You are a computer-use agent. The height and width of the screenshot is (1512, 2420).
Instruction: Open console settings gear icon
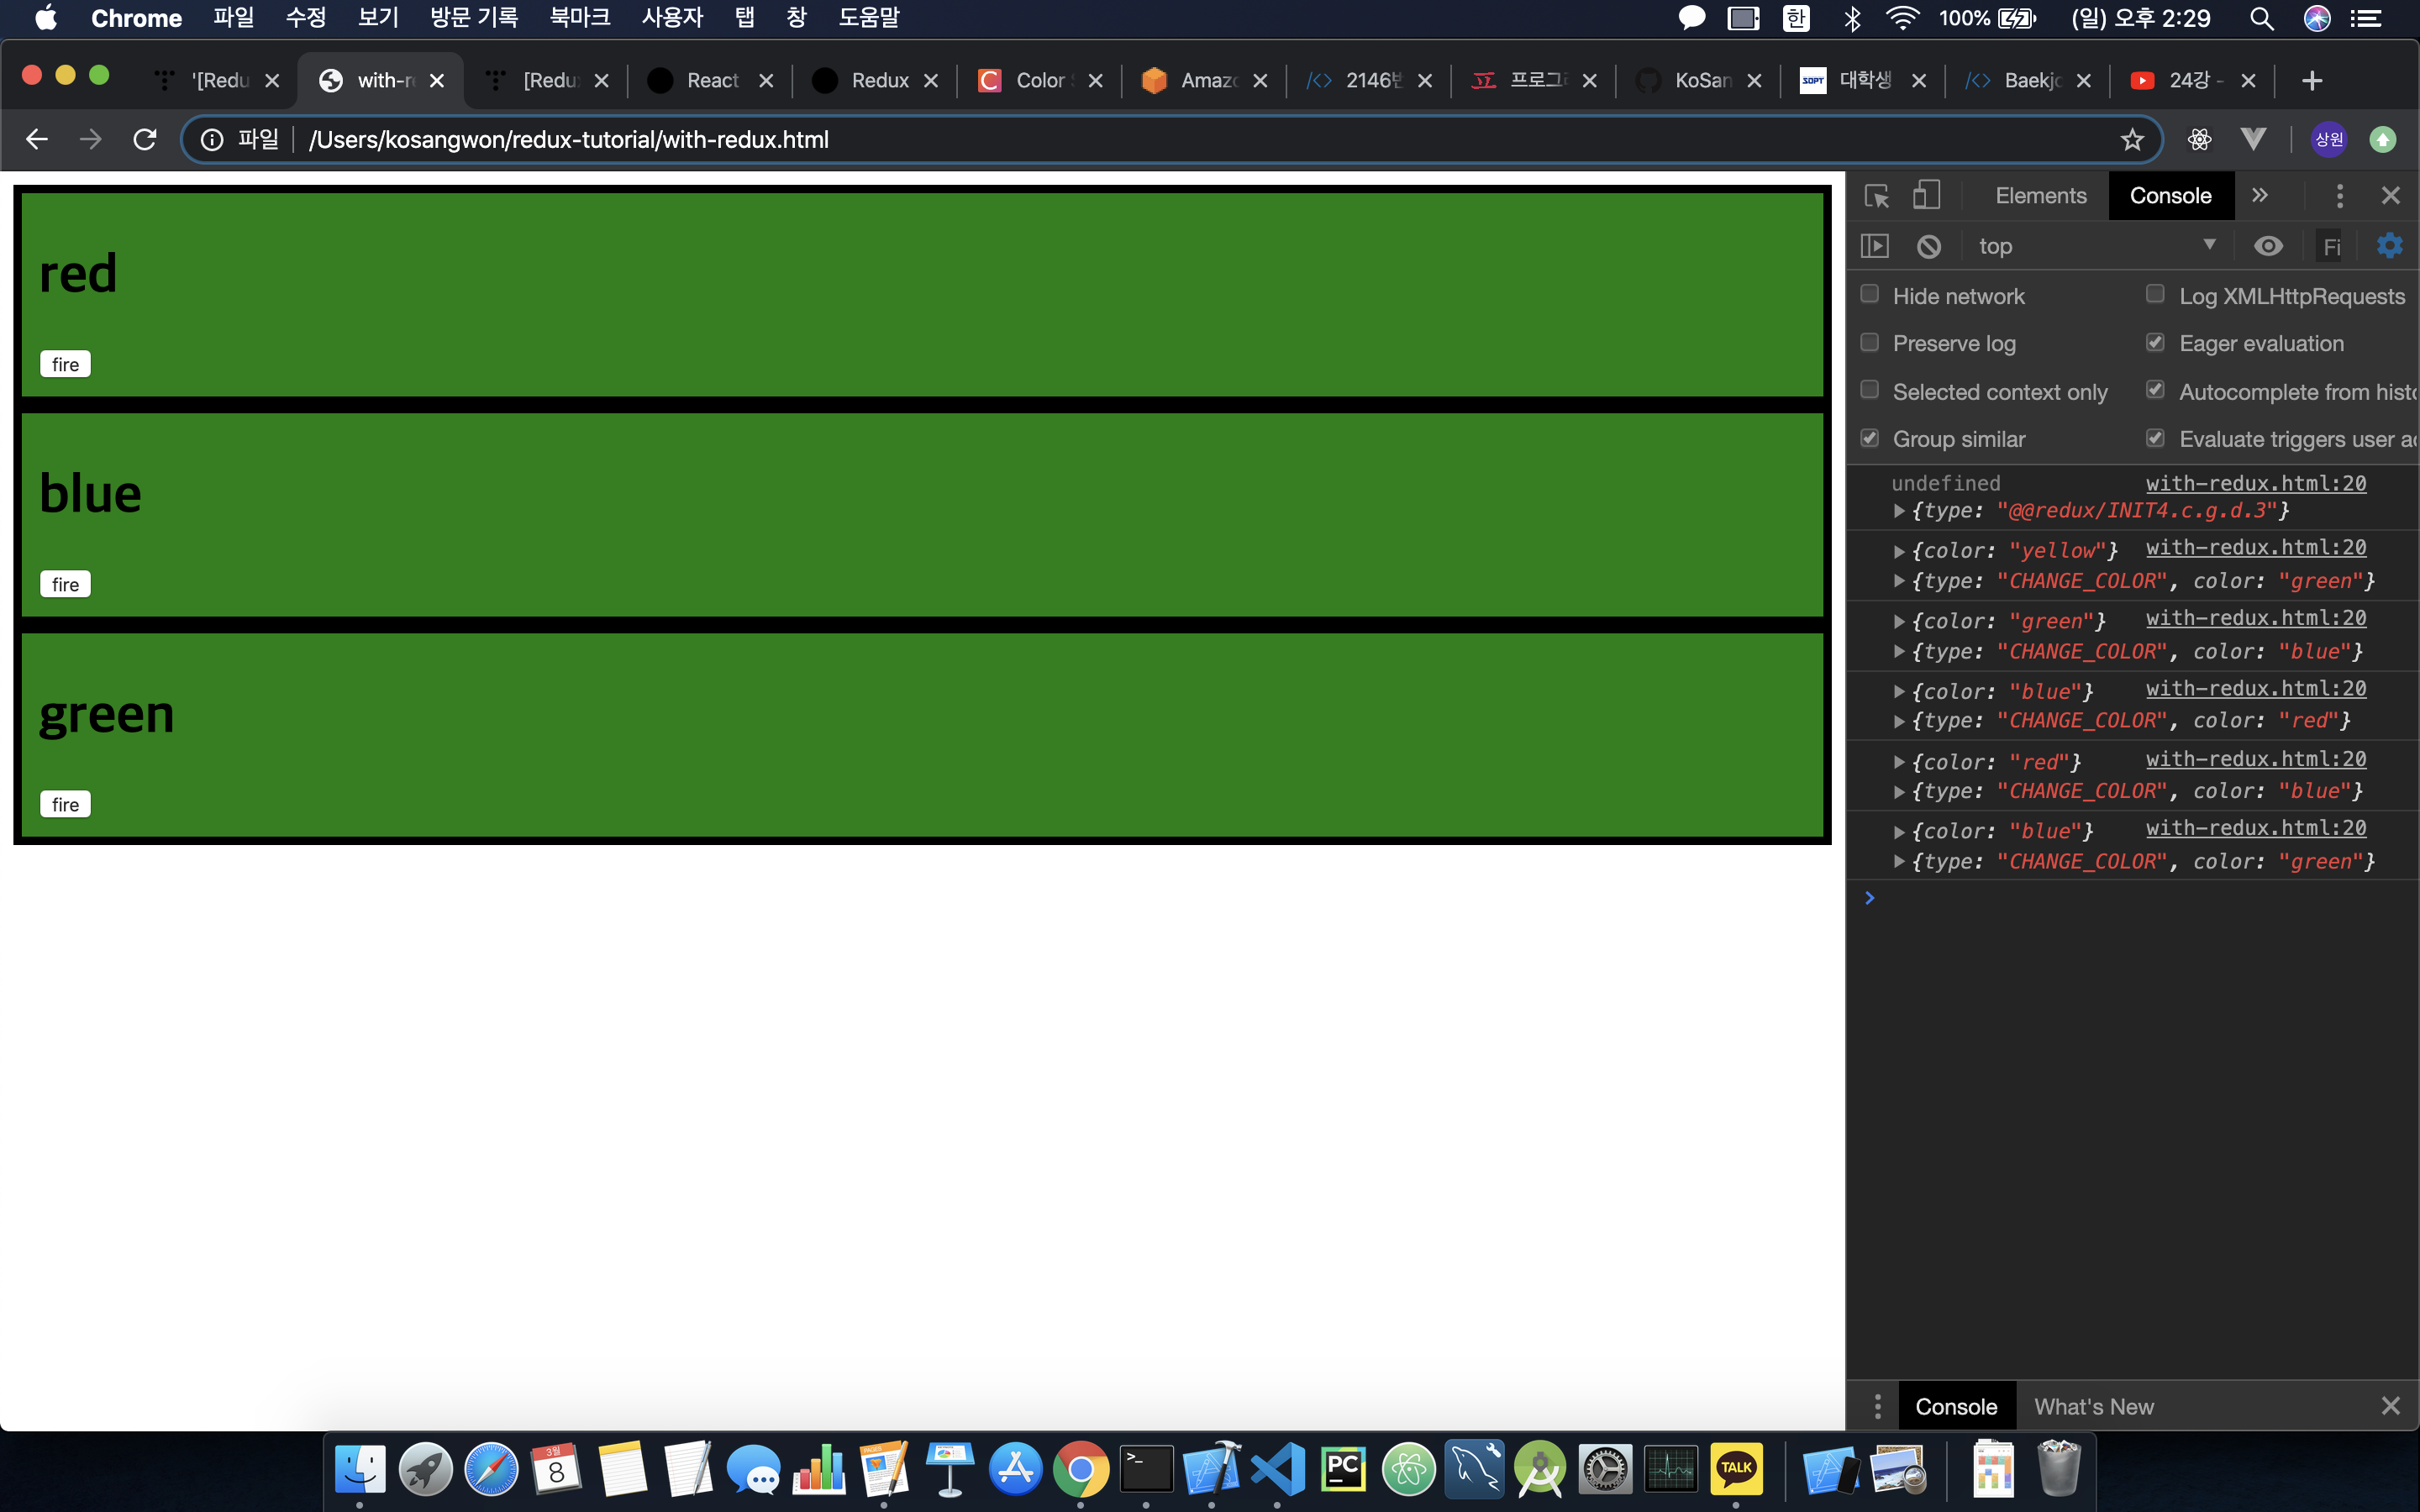tap(2389, 246)
